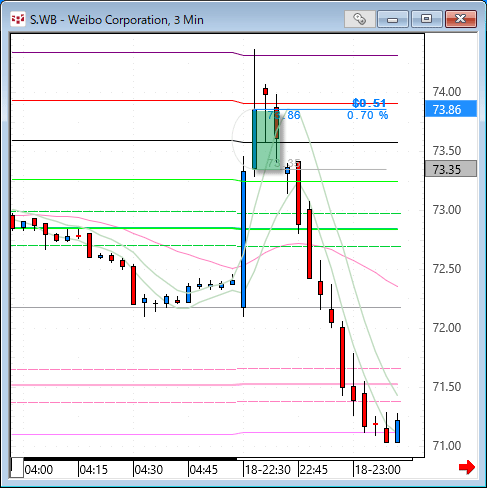Select the gray 73.35 price tag

[x=451, y=169]
